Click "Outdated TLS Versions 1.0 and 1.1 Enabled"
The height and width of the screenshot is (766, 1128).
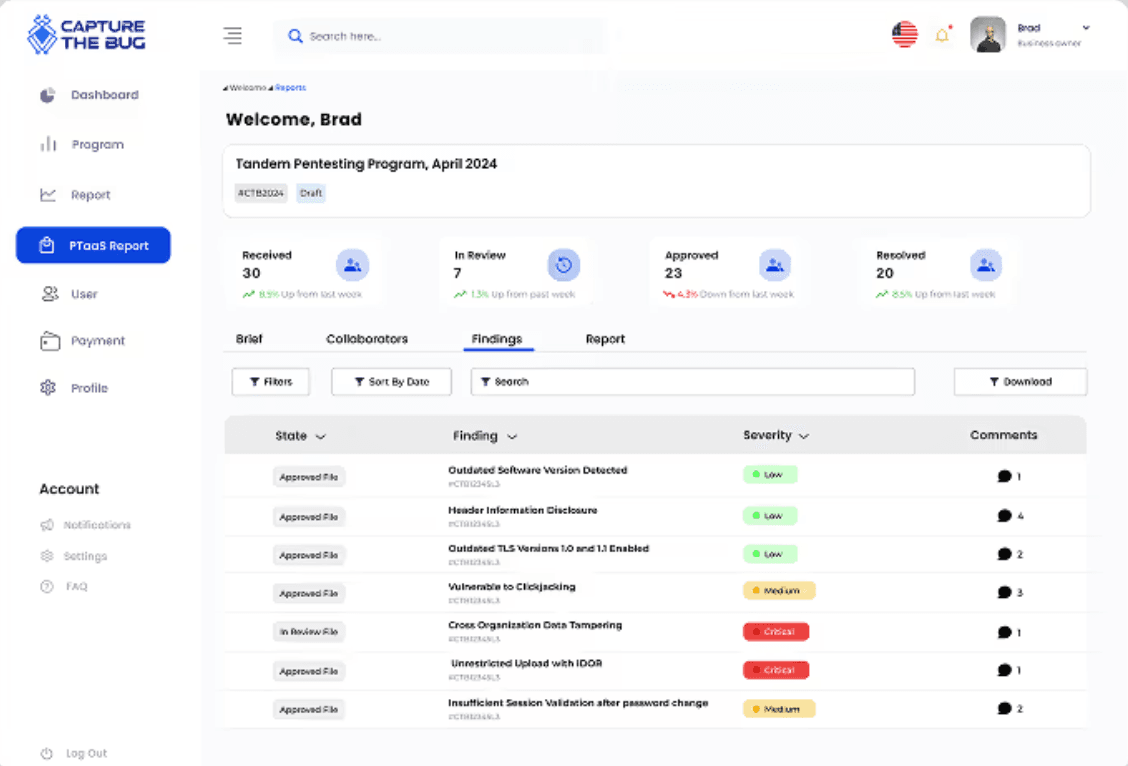click(548, 548)
